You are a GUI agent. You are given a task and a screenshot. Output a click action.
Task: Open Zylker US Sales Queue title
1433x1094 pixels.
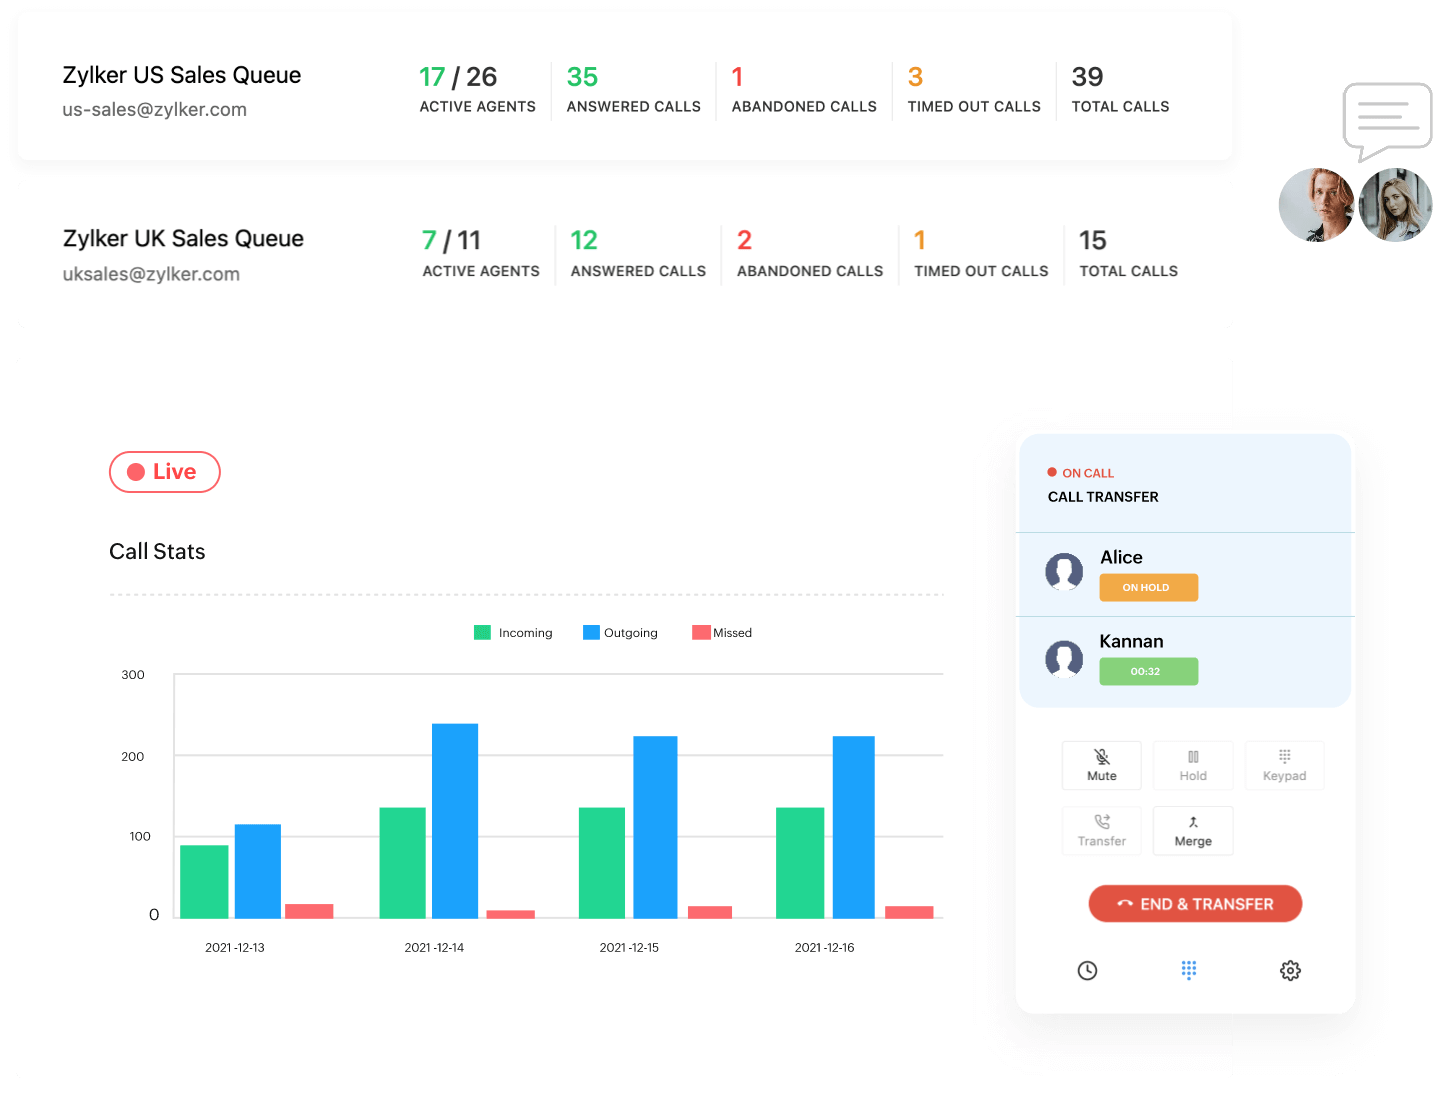tap(182, 75)
